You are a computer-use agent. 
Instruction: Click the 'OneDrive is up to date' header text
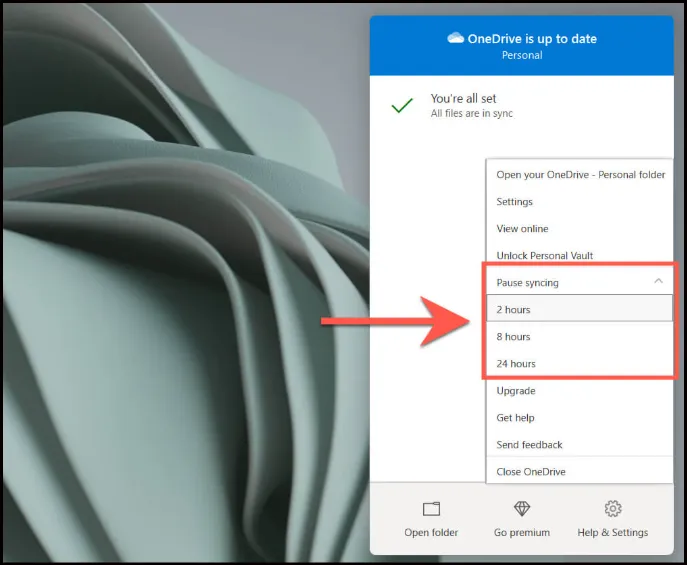[532, 39]
